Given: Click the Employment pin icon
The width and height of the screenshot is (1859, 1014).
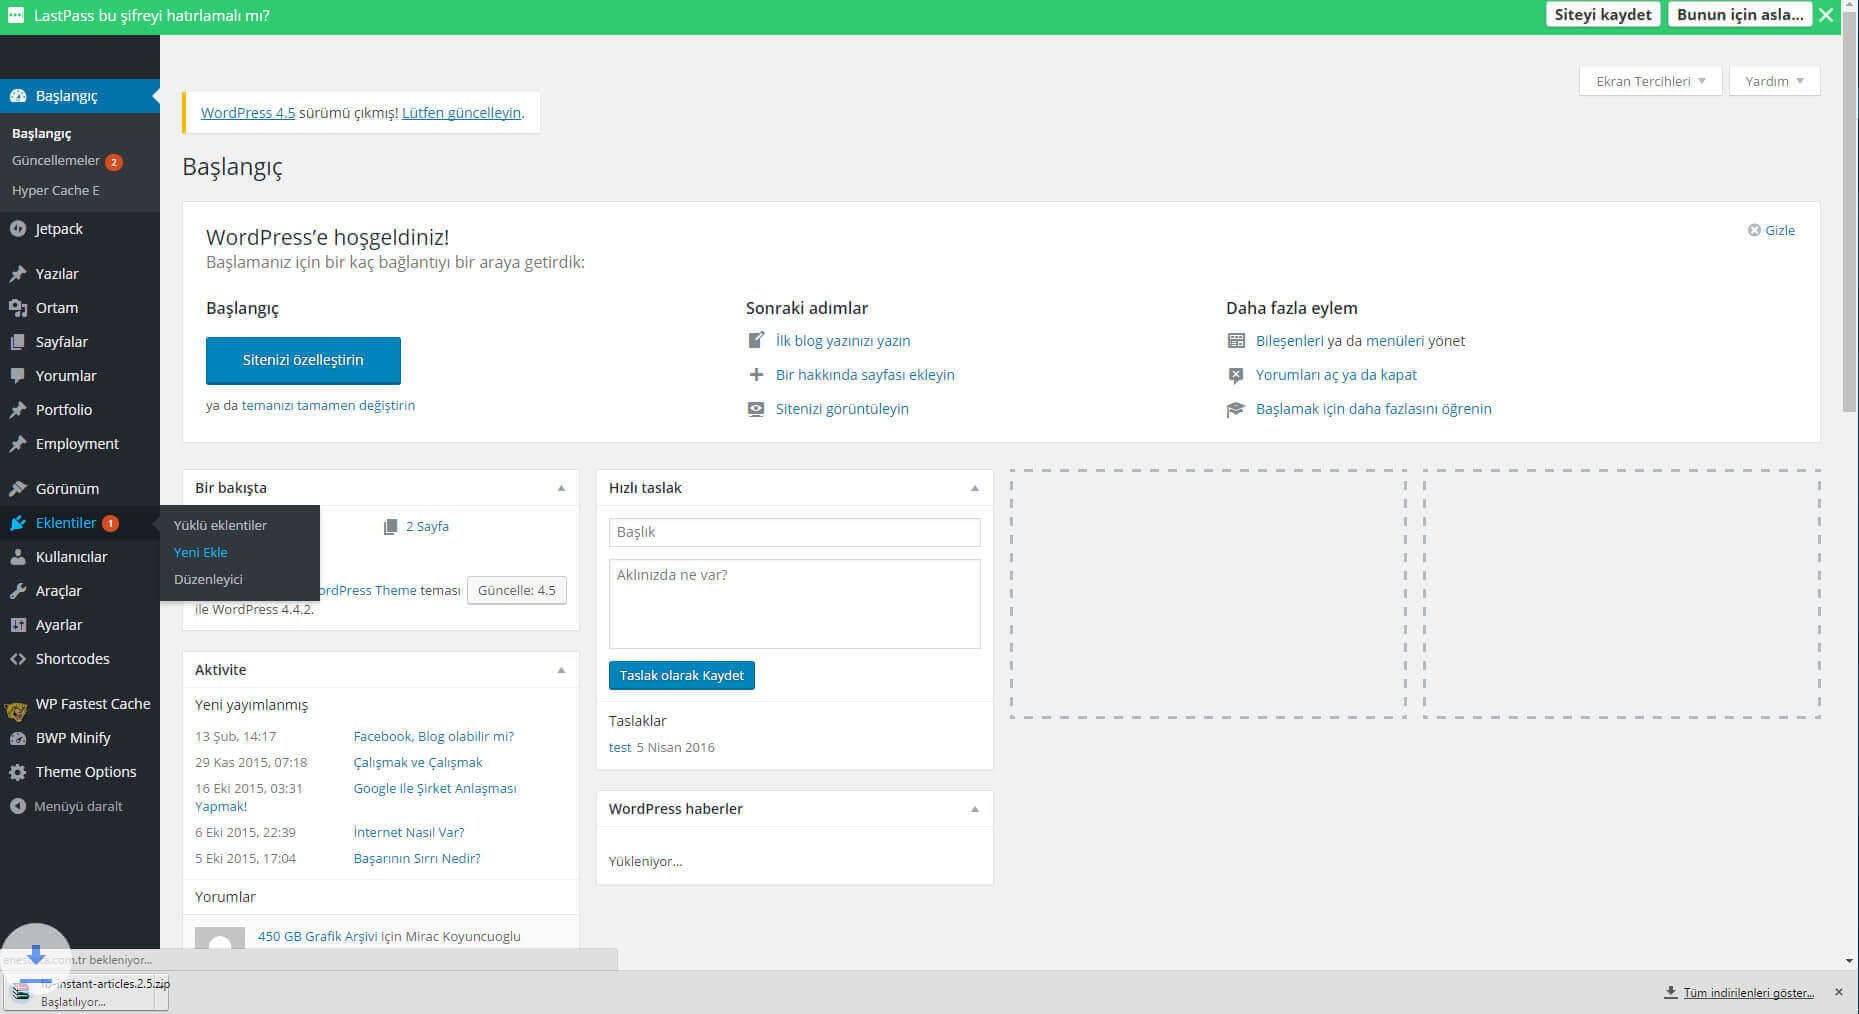Looking at the screenshot, I should 17,444.
